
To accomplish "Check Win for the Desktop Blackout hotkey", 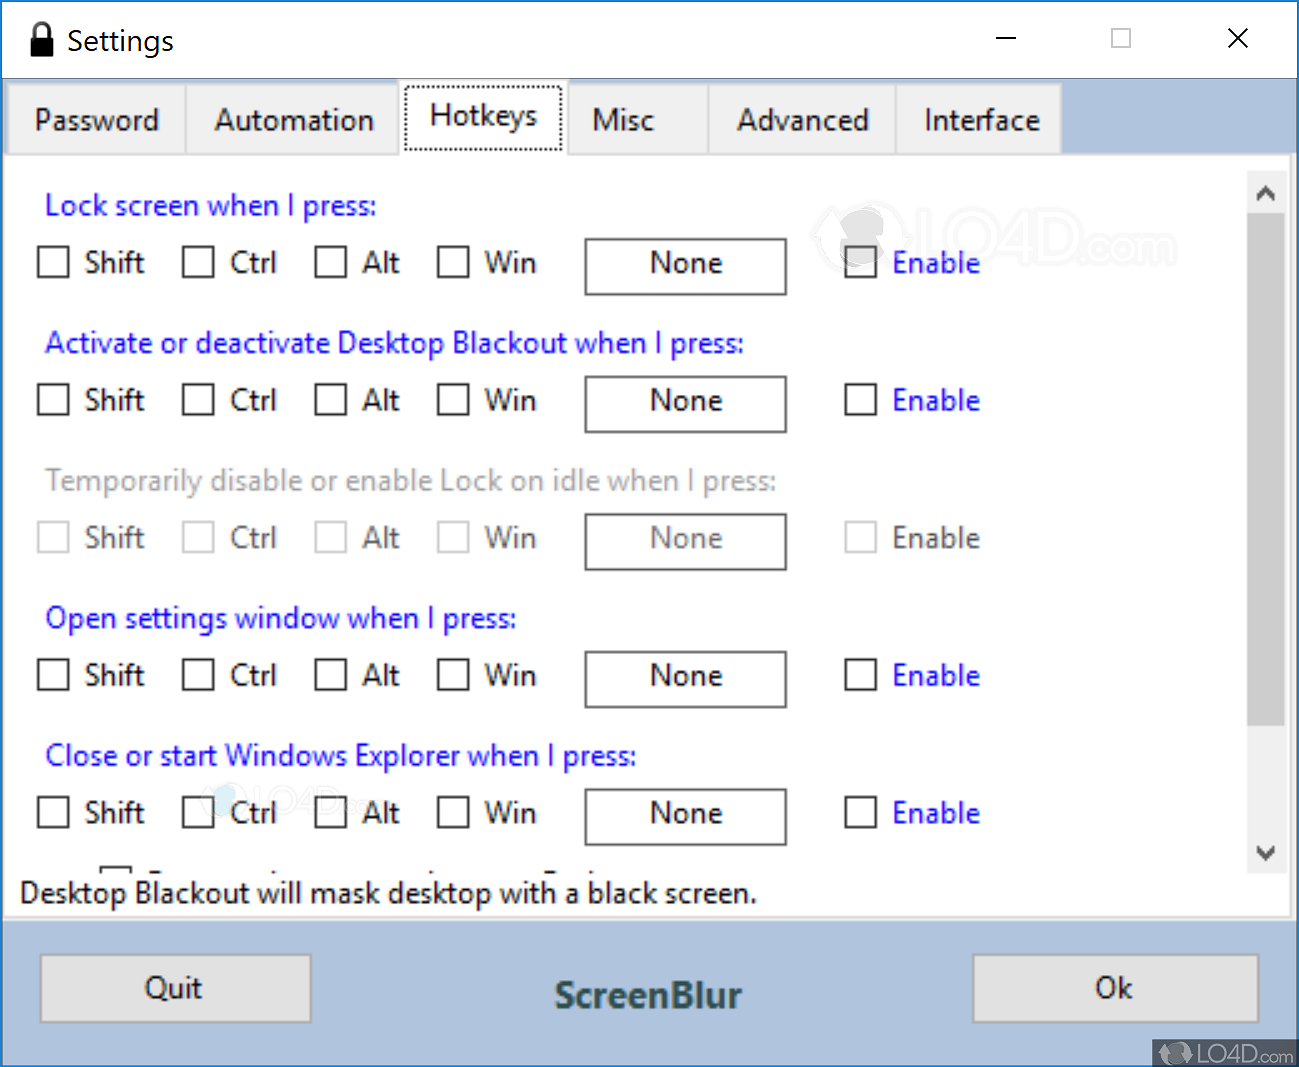I will (x=452, y=399).
